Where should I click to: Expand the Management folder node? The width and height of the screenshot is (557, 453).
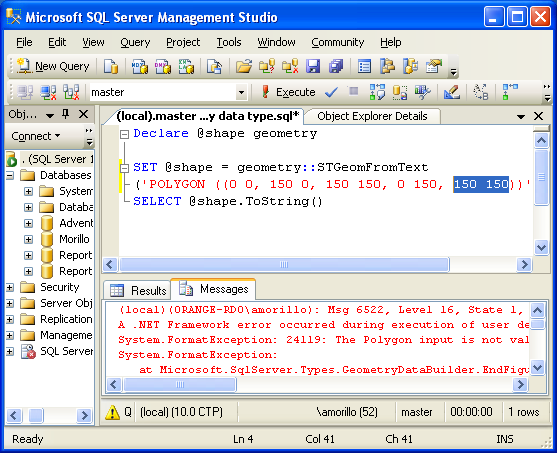[x=10, y=335]
